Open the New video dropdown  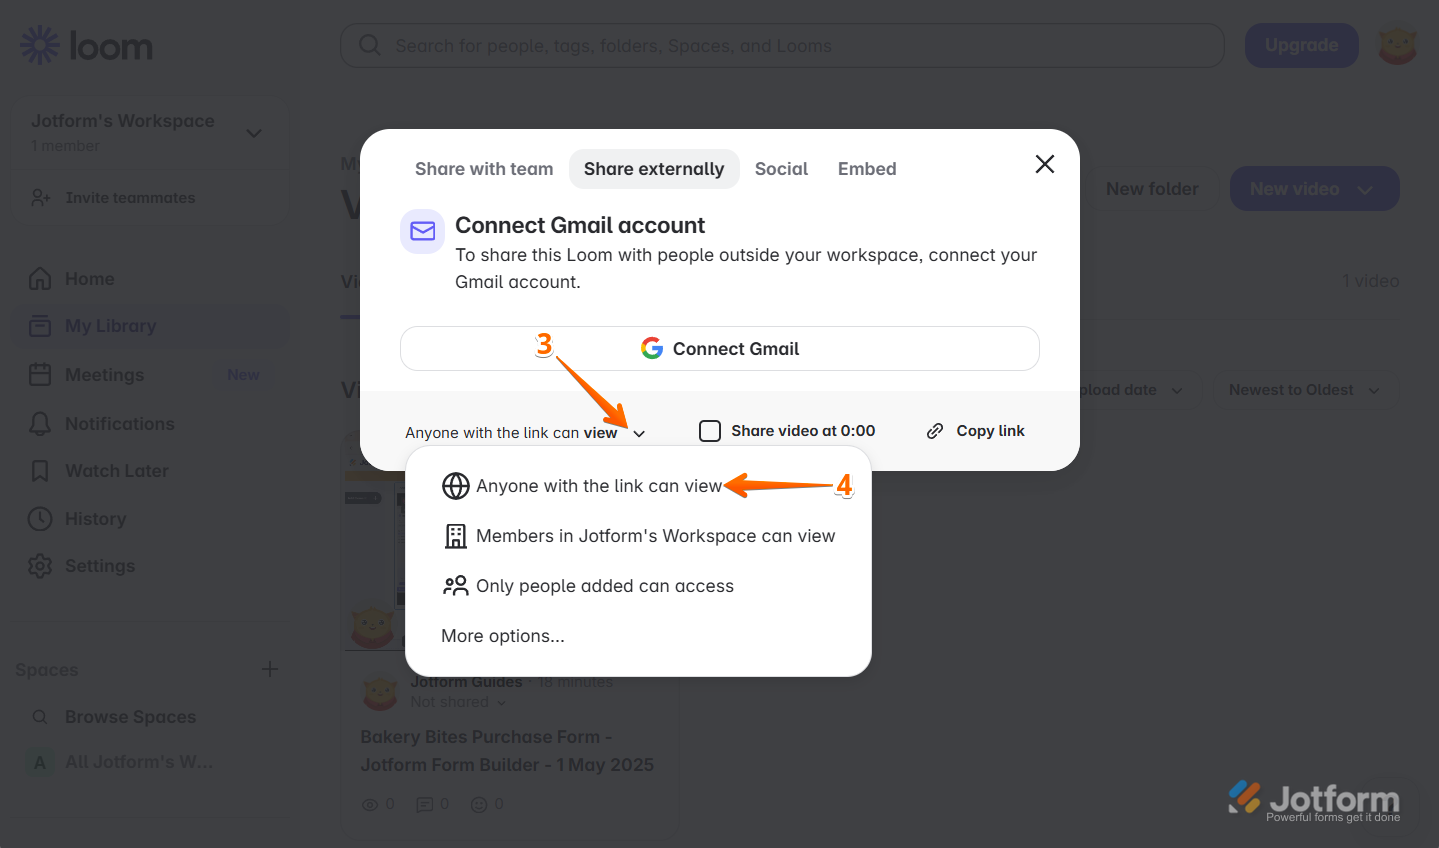(1314, 189)
